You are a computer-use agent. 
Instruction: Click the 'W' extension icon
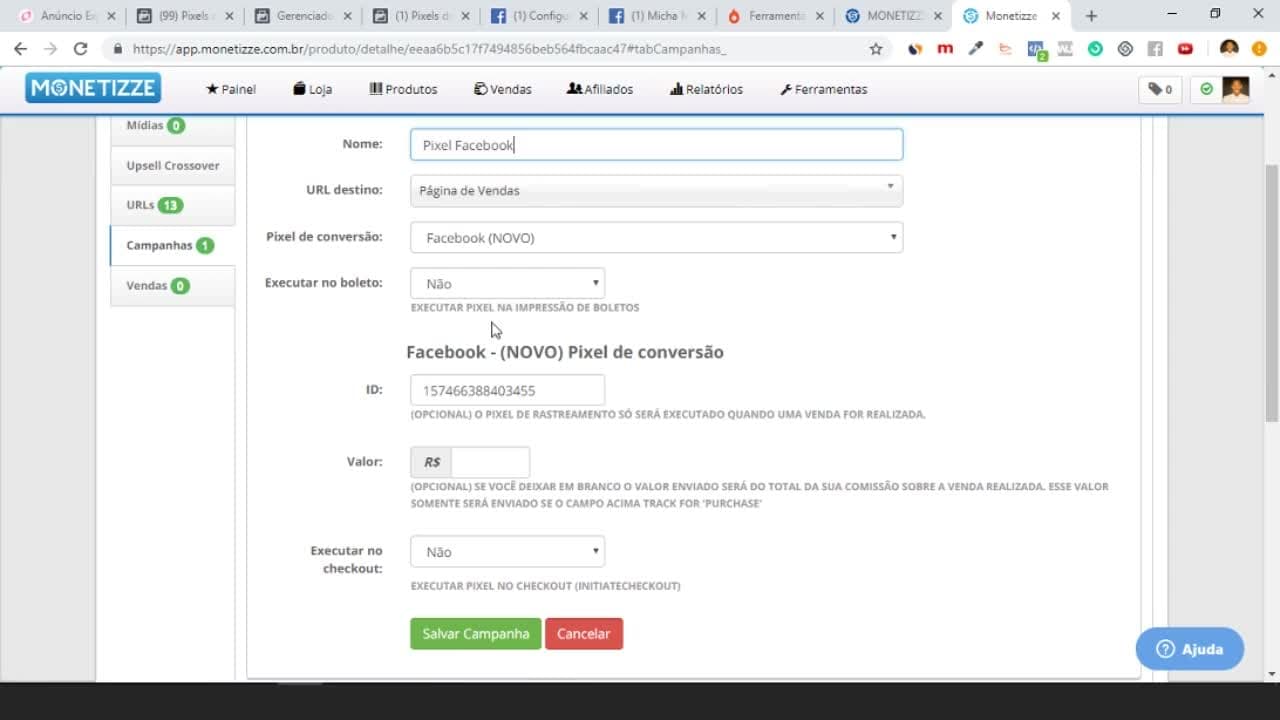(1066, 48)
